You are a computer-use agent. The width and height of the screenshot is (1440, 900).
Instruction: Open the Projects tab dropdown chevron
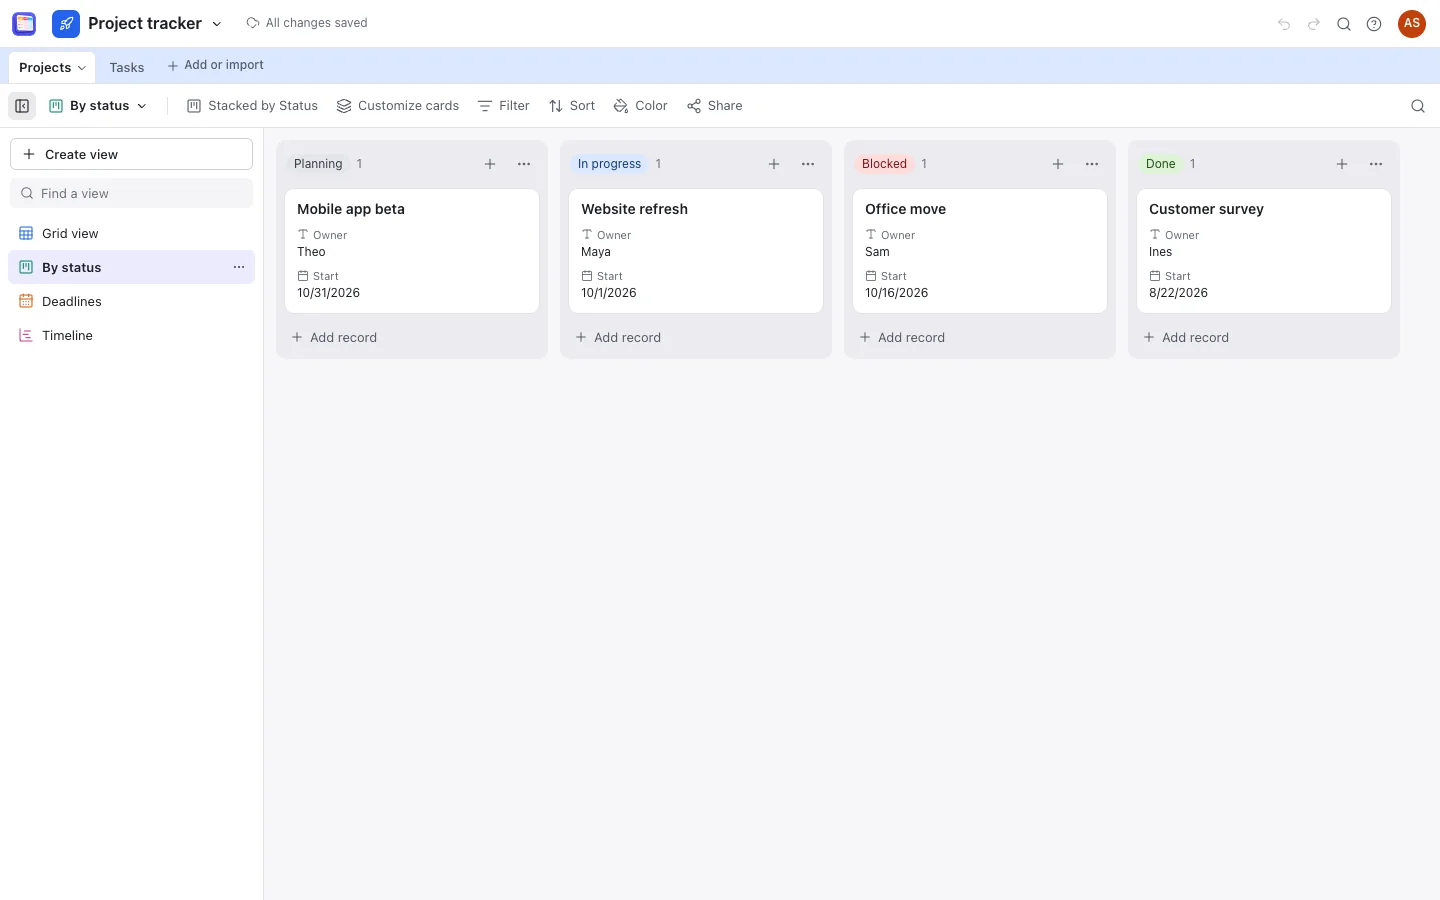point(82,68)
